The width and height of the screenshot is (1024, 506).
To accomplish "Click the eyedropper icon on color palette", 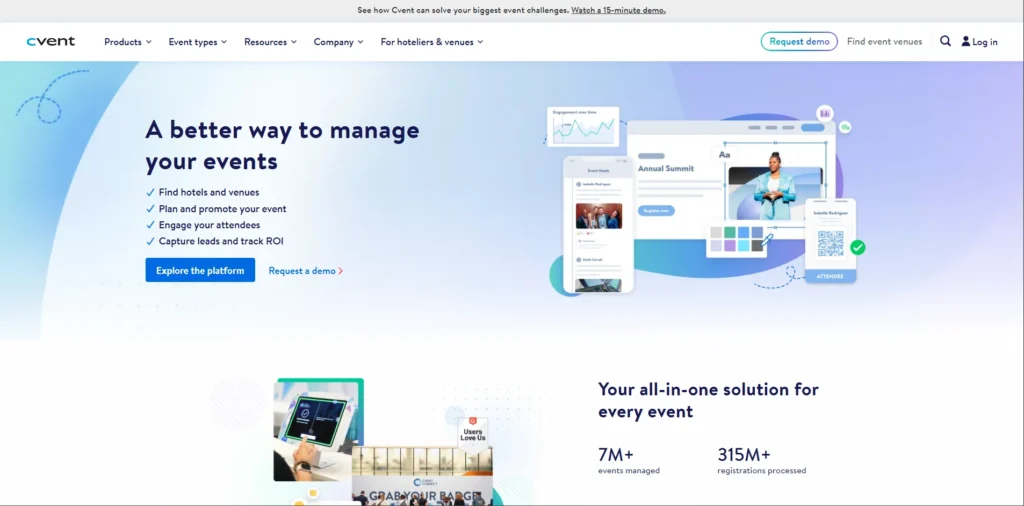I will pyautogui.click(x=767, y=240).
